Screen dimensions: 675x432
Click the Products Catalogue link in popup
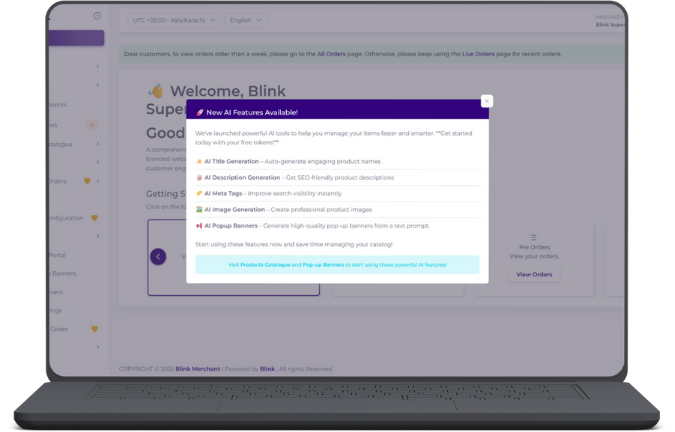click(x=265, y=265)
